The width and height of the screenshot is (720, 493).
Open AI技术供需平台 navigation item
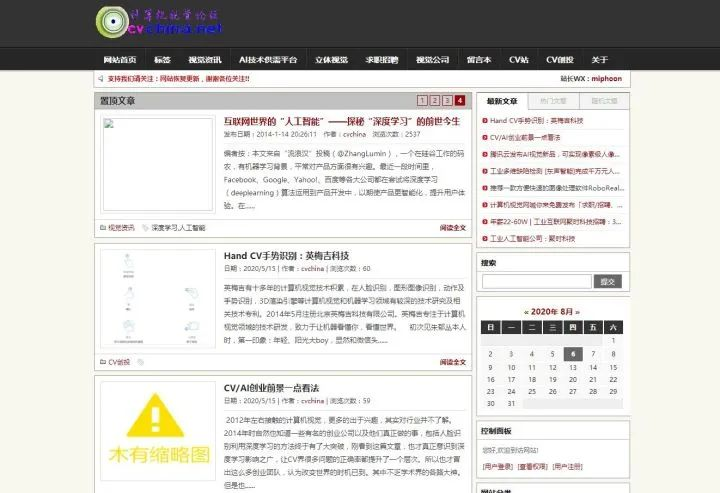pos(268,60)
